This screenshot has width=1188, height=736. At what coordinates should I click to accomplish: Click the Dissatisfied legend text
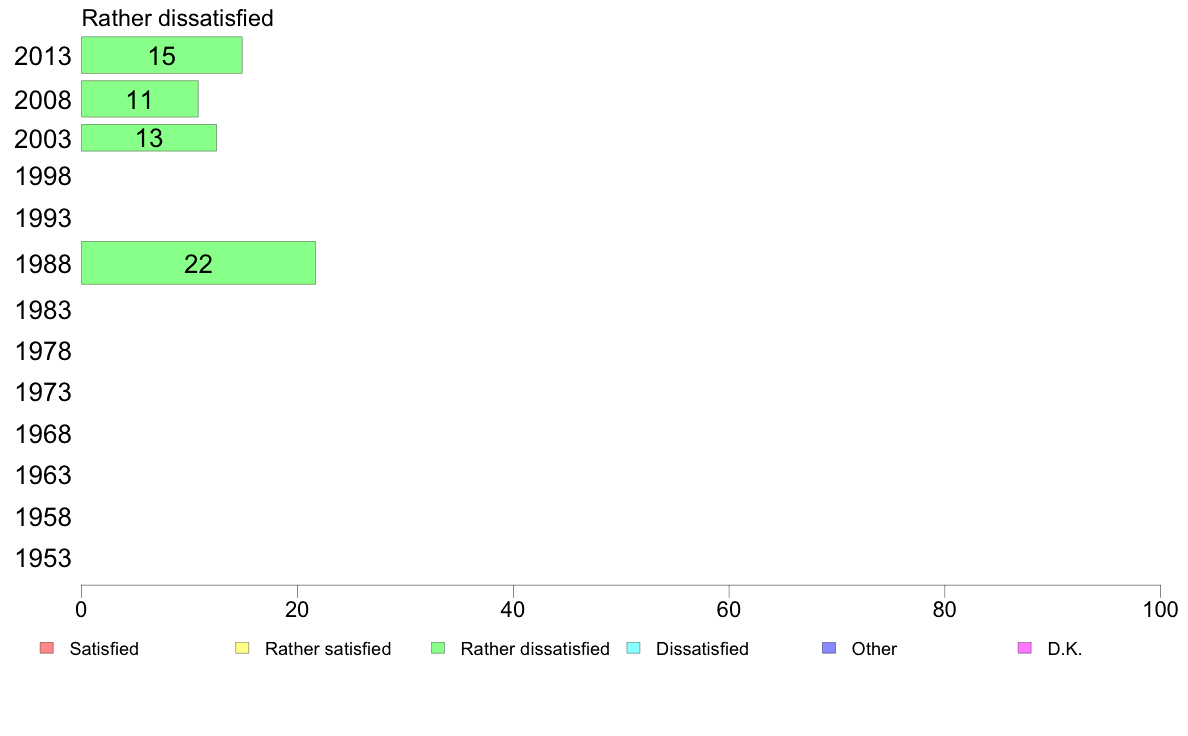click(x=702, y=649)
